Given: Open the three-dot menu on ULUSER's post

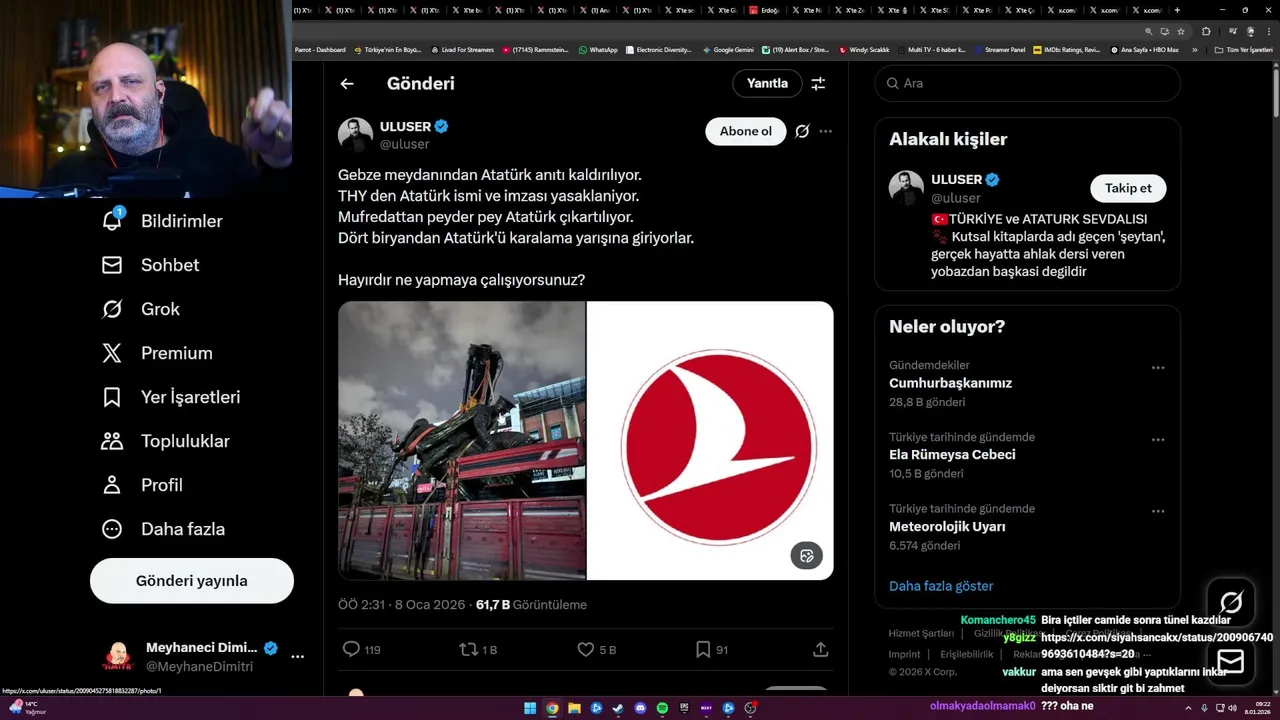Looking at the screenshot, I should 825,131.
